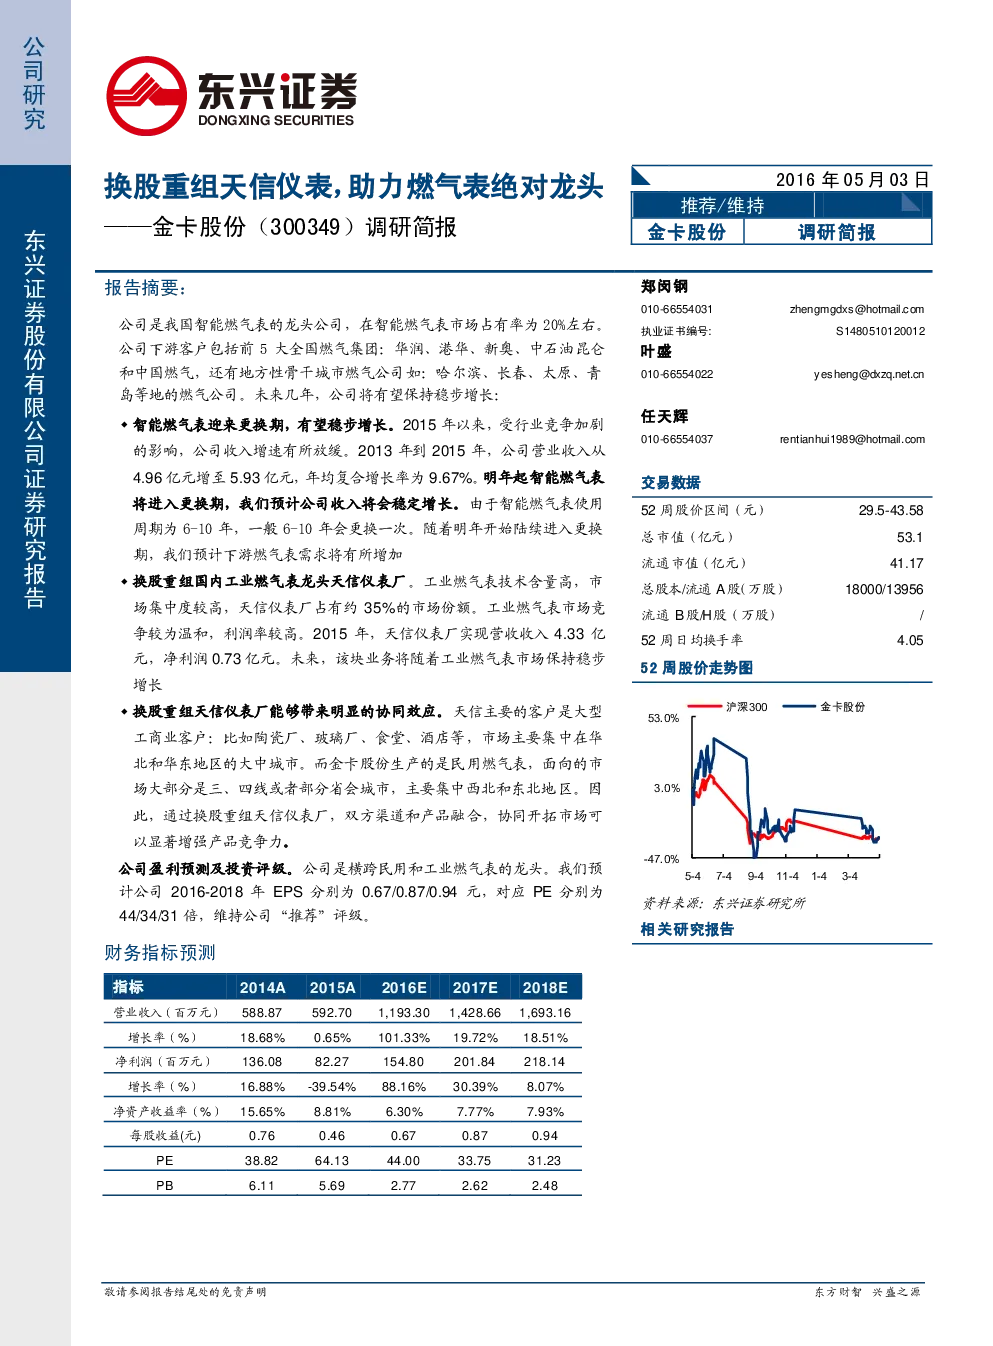Click the stock price trend chart
Screen dimensions: 993x1346
coord(764,790)
